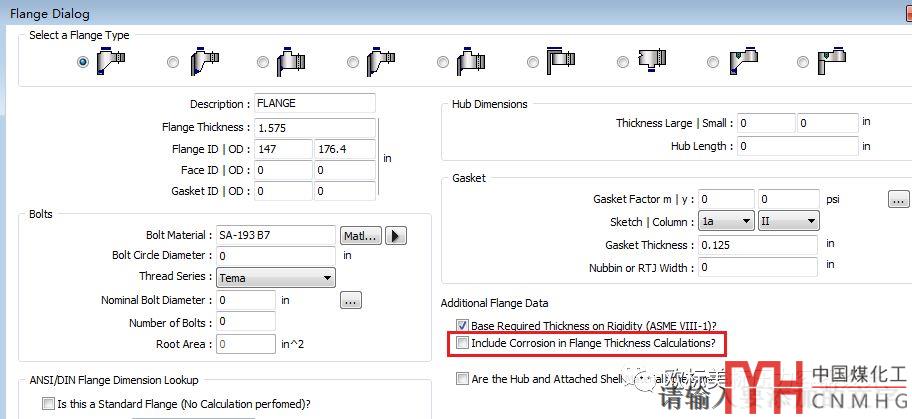Click the flange sketch icon beside the selected radio
Screen dimensions: 912x419
[x=111, y=61]
